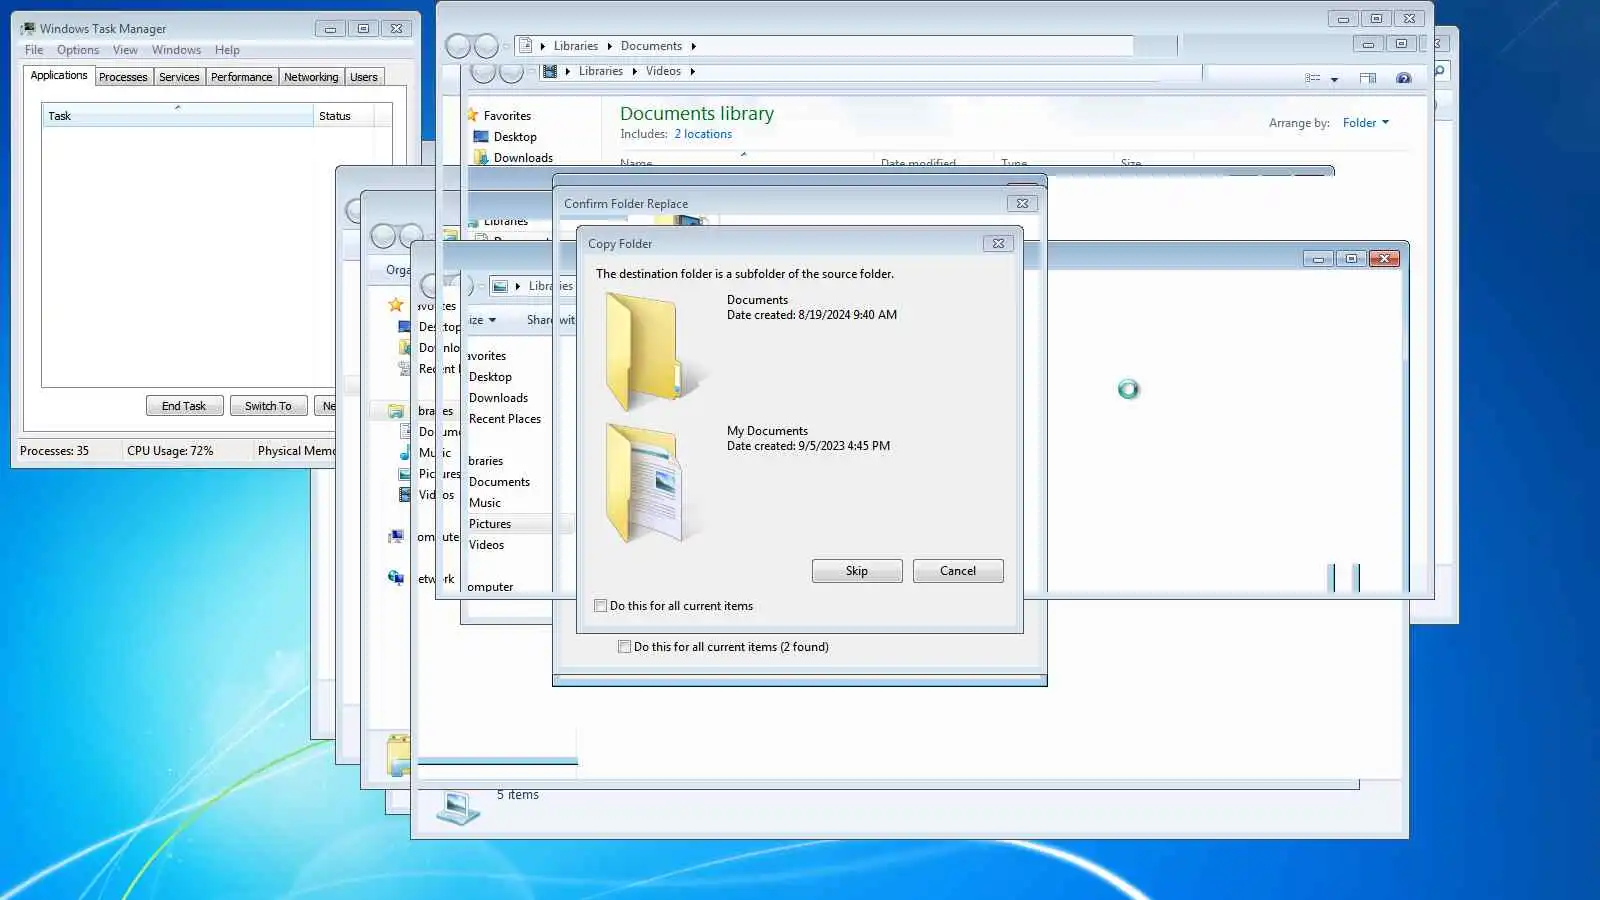Click the 'CPU Usage: 72%' status text

(x=170, y=451)
